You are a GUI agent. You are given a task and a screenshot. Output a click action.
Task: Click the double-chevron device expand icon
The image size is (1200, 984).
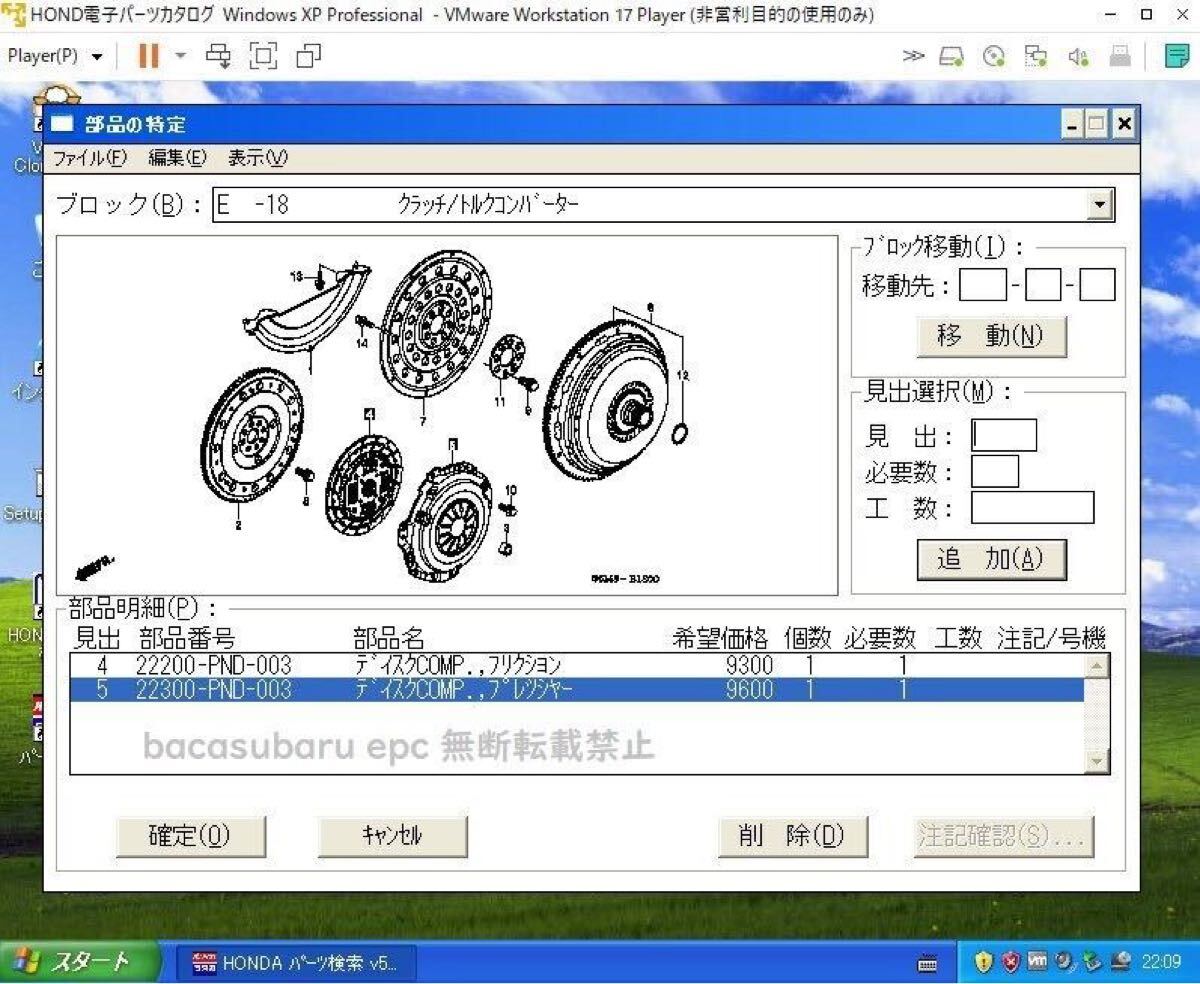pos(913,56)
